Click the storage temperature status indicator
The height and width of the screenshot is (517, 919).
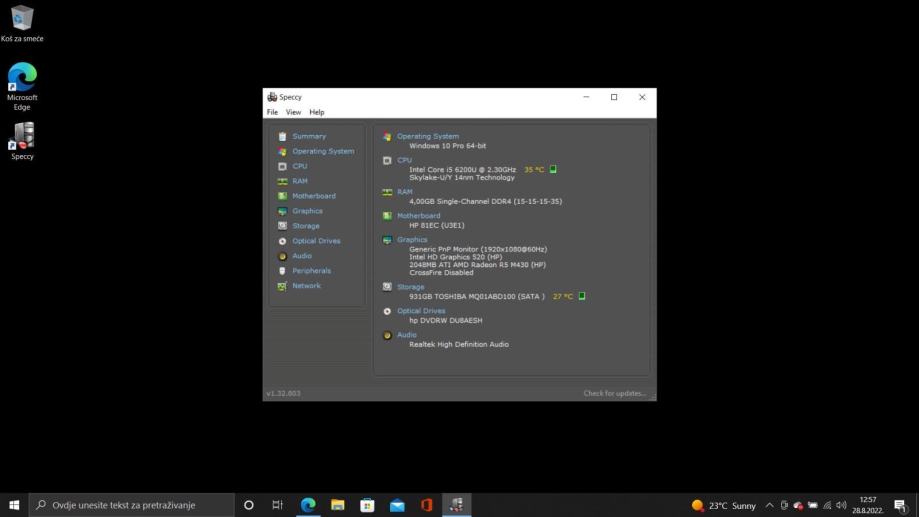pyautogui.click(x=582, y=296)
